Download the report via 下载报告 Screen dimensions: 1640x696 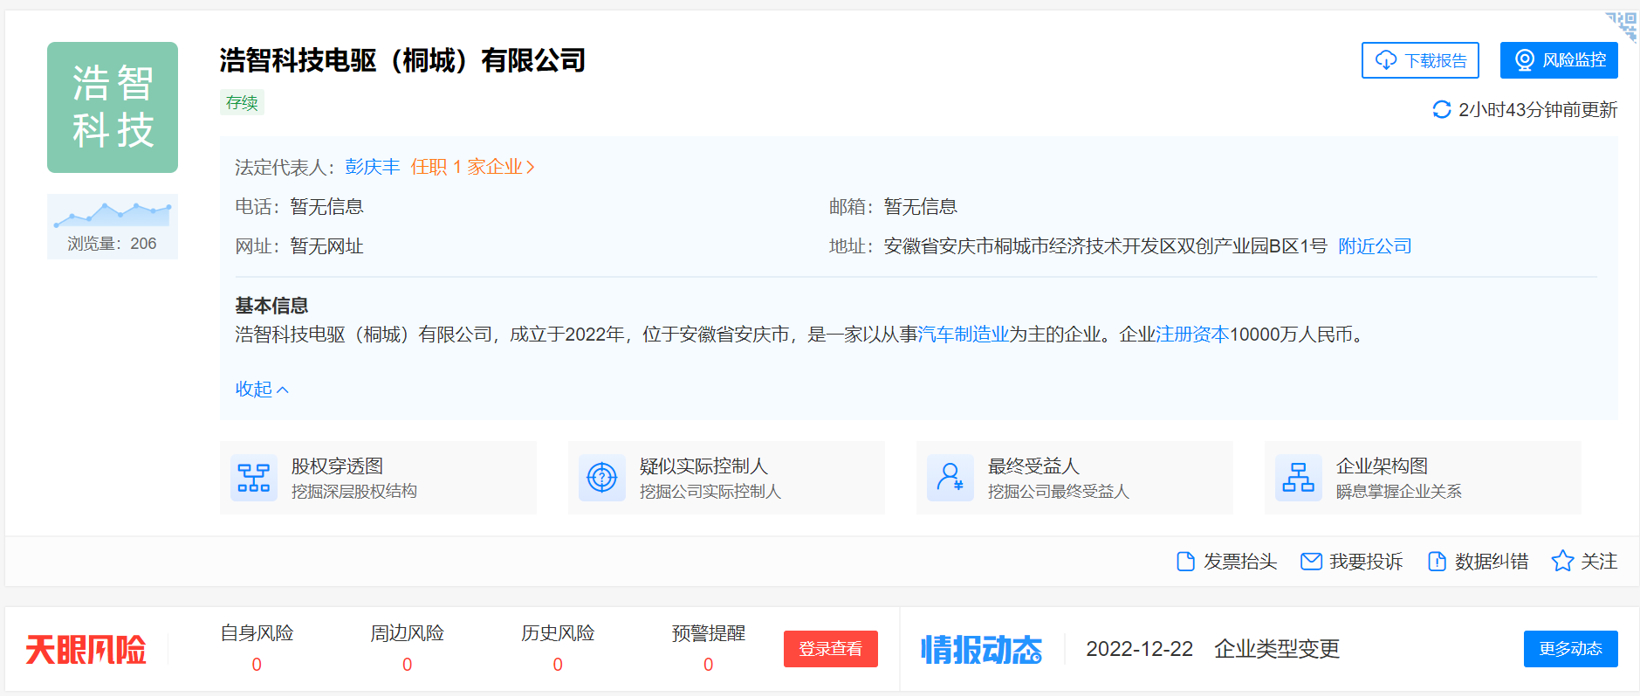click(1420, 60)
